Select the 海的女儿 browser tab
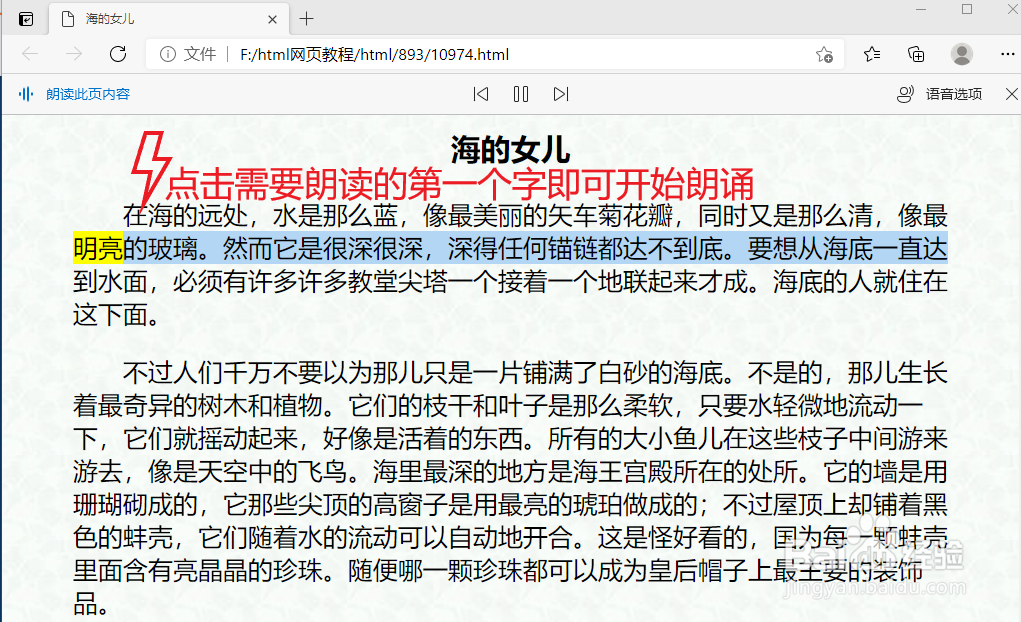Viewport: 1021px width, 622px height. click(x=167, y=19)
